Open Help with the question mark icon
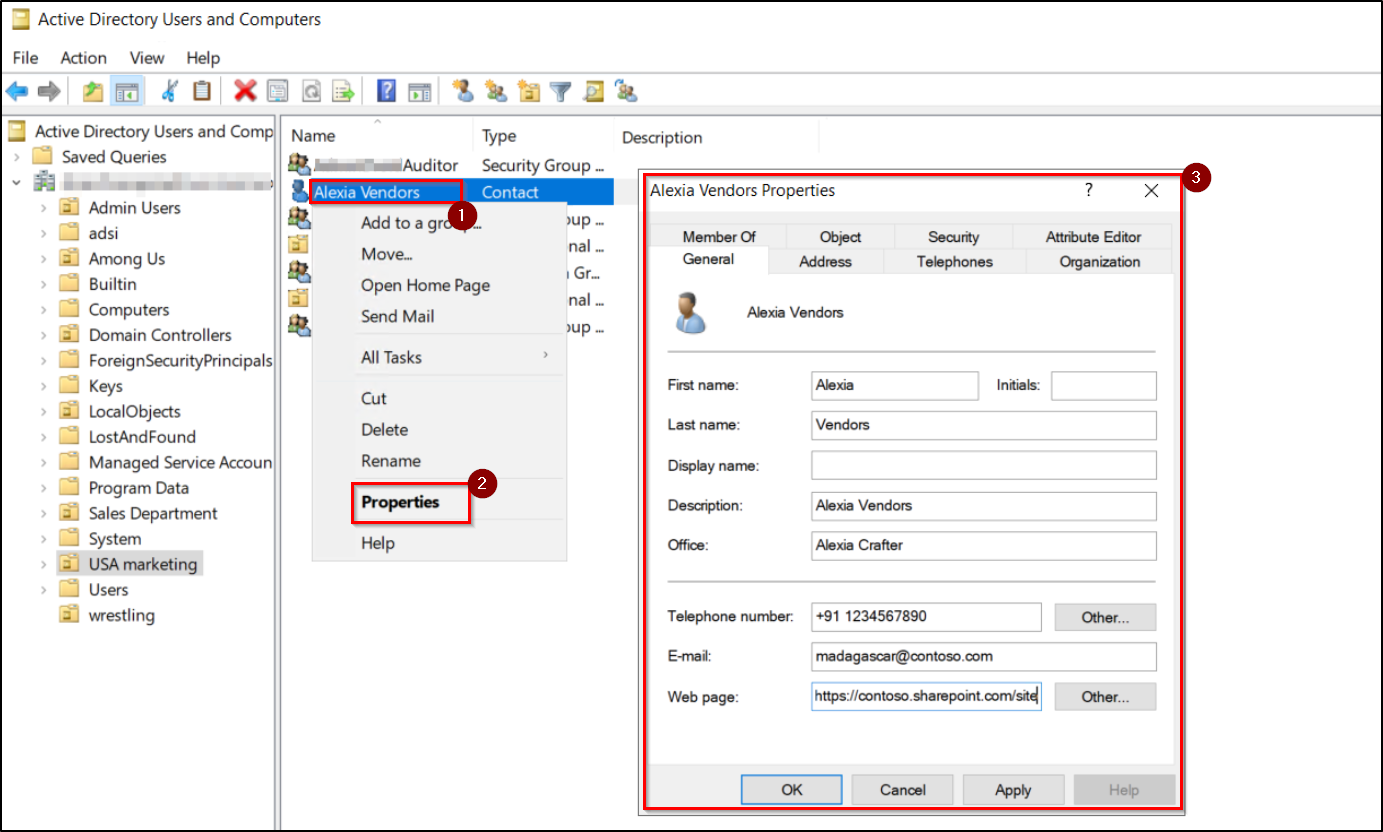1383x832 pixels. click(384, 91)
